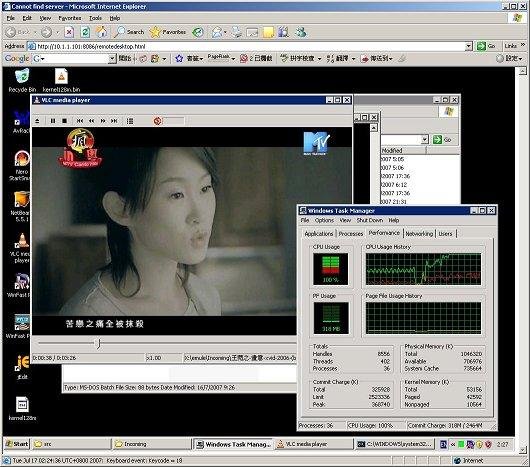Click the Windows Task Manager taskbar button
The width and height of the screenshot is (530, 467).
point(233,444)
